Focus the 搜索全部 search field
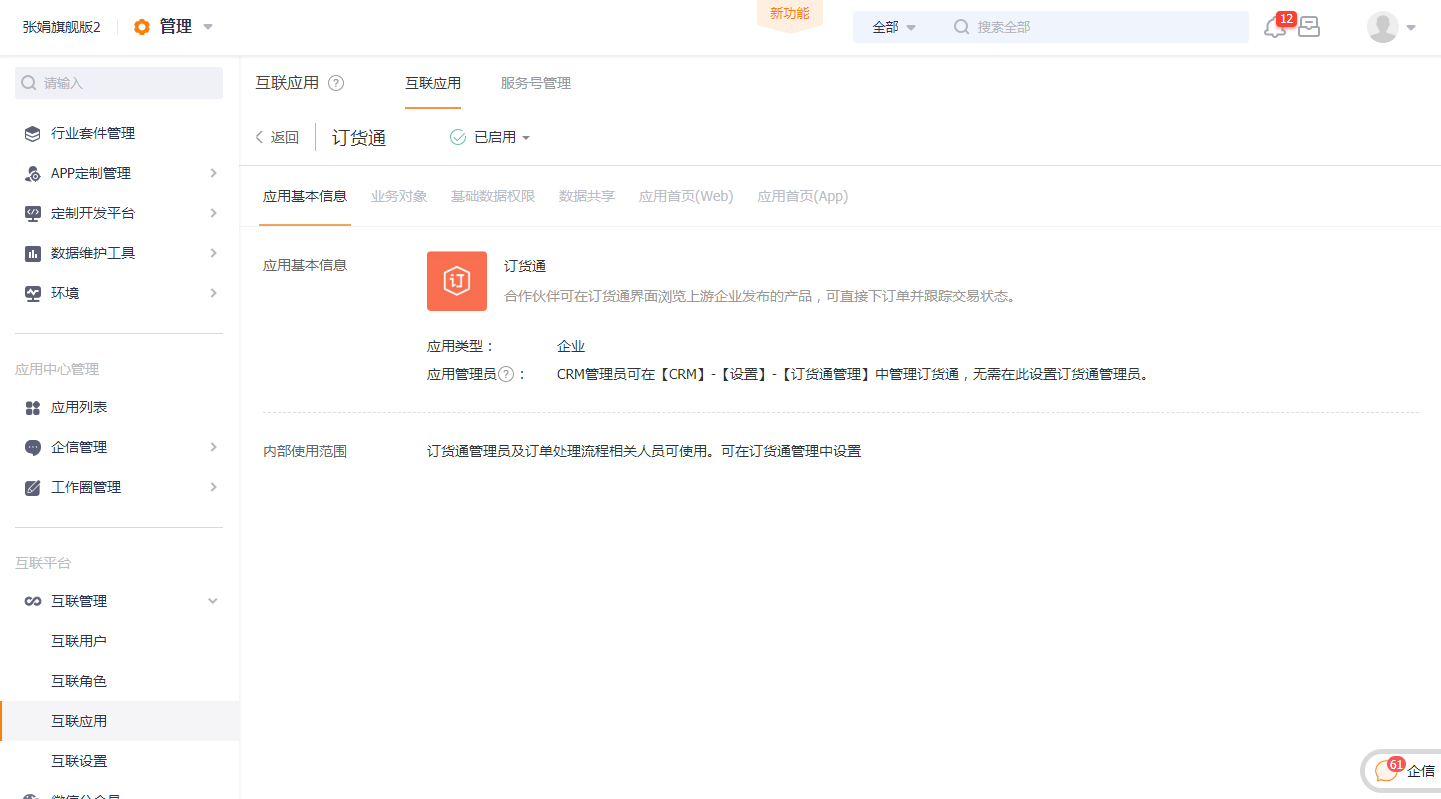 pyautogui.click(x=1097, y=27)
